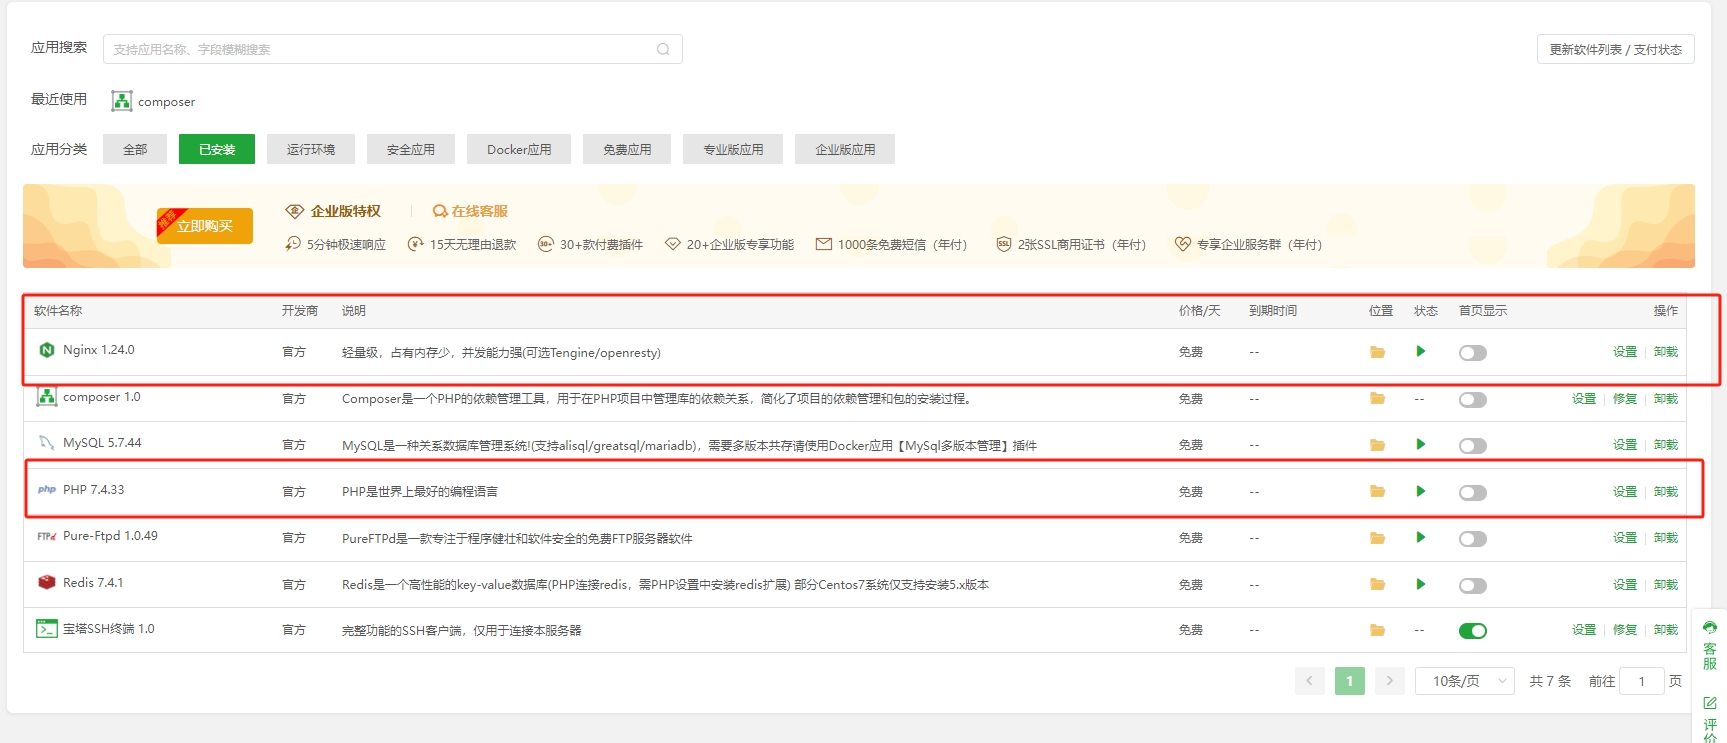Click the search magnifier icon
This screenshot has width=1727, height=743.
663,49
